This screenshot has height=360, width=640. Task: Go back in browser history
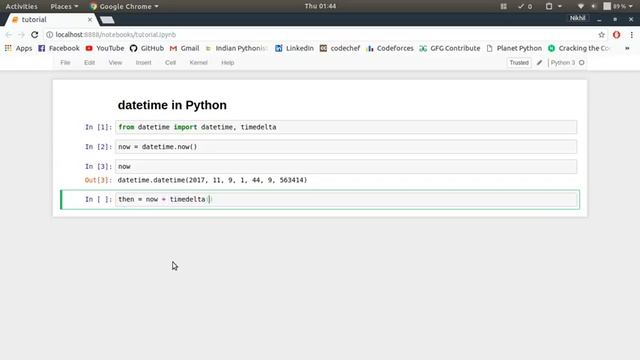click(9, 35)
